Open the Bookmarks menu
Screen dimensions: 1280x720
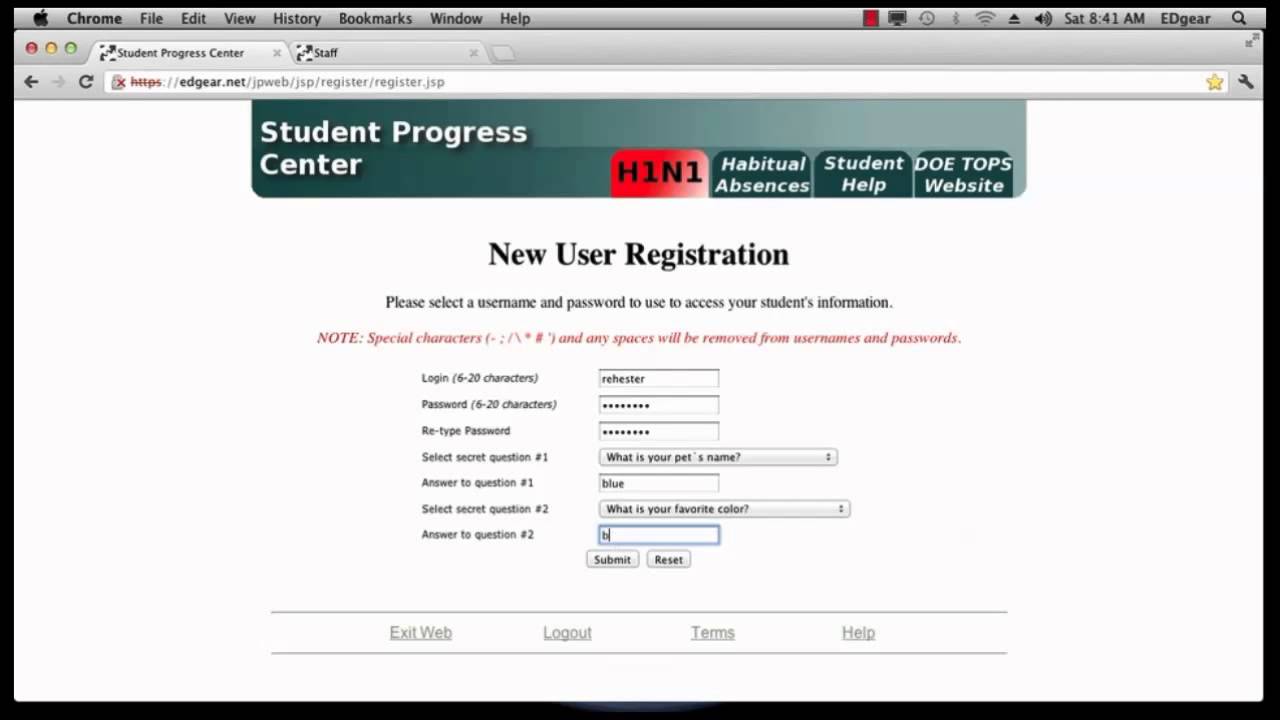tap(375, 18)
